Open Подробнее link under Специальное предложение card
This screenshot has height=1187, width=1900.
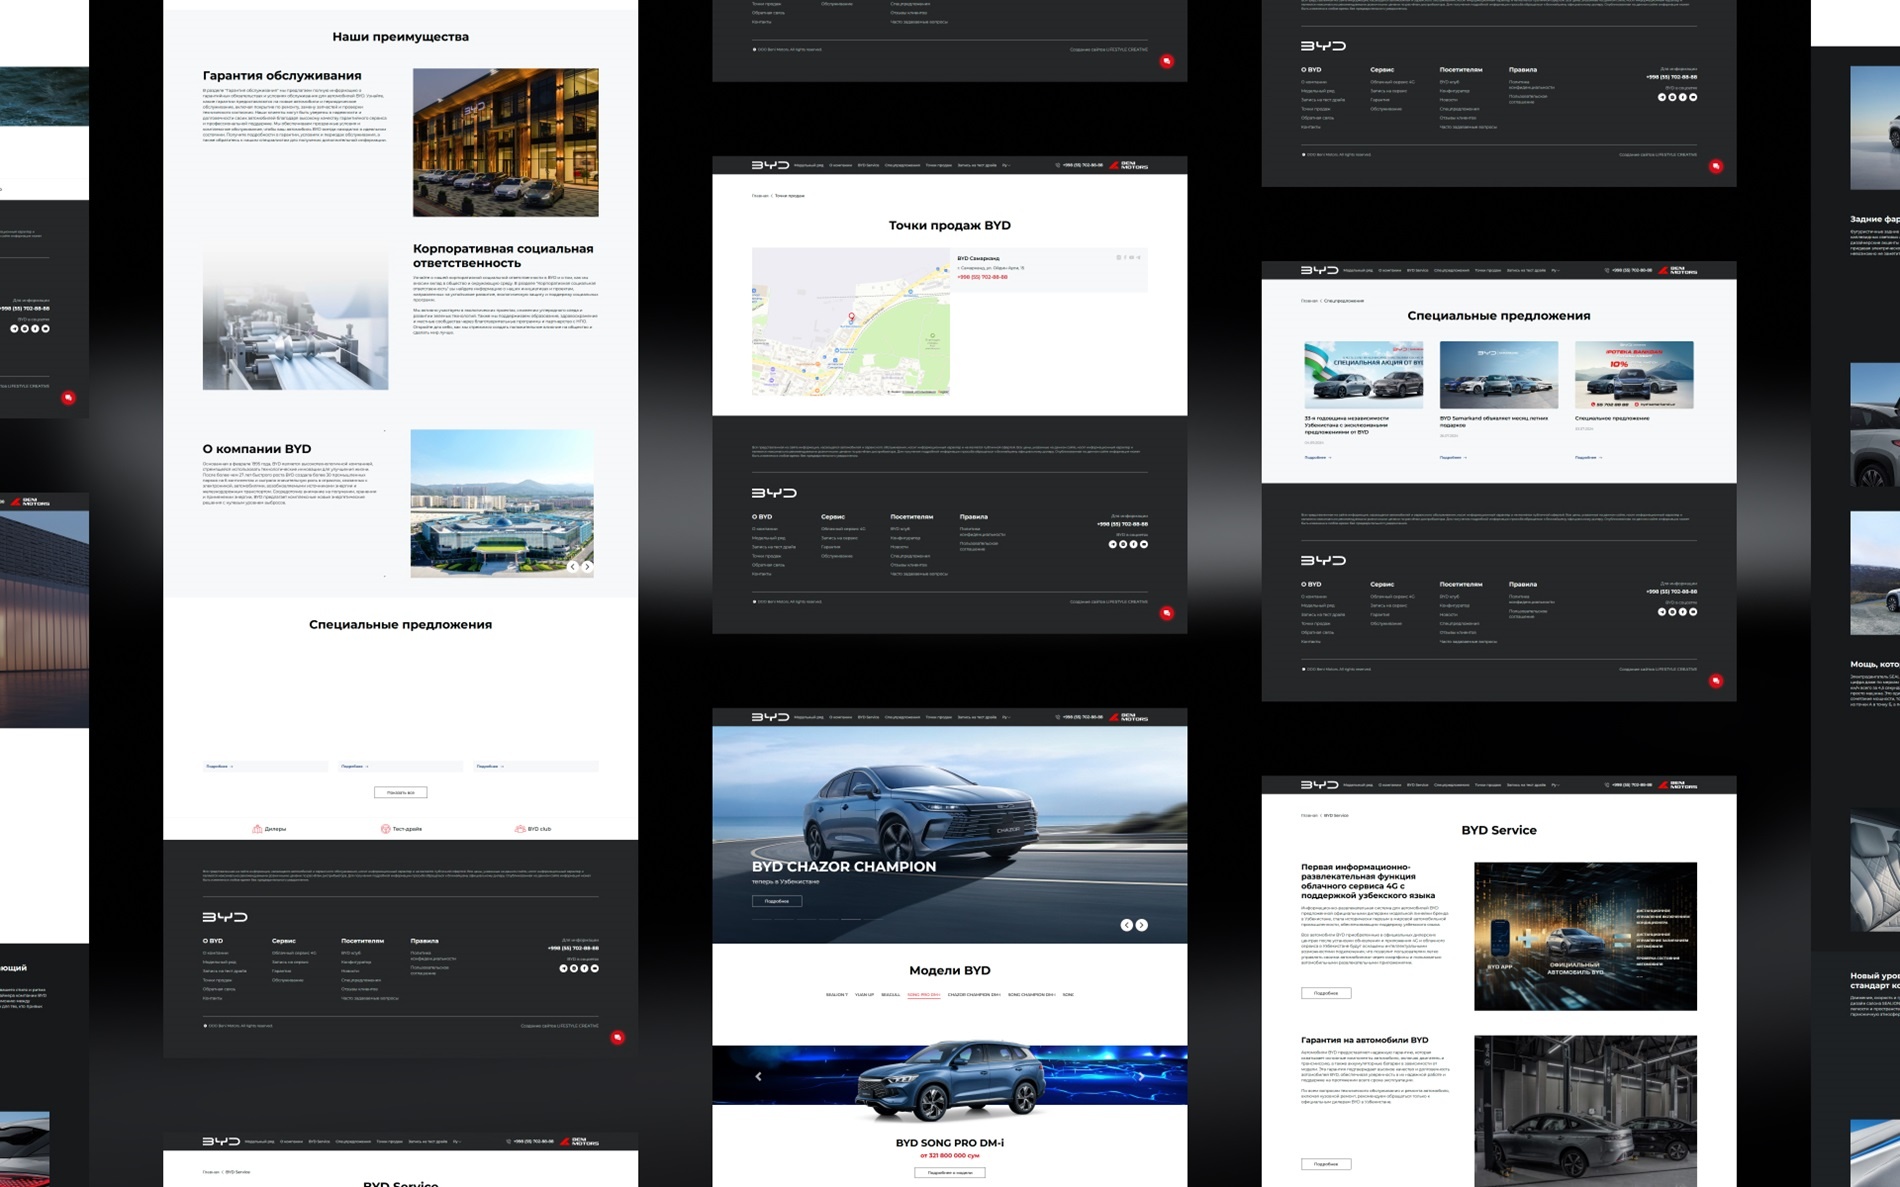1588,457
